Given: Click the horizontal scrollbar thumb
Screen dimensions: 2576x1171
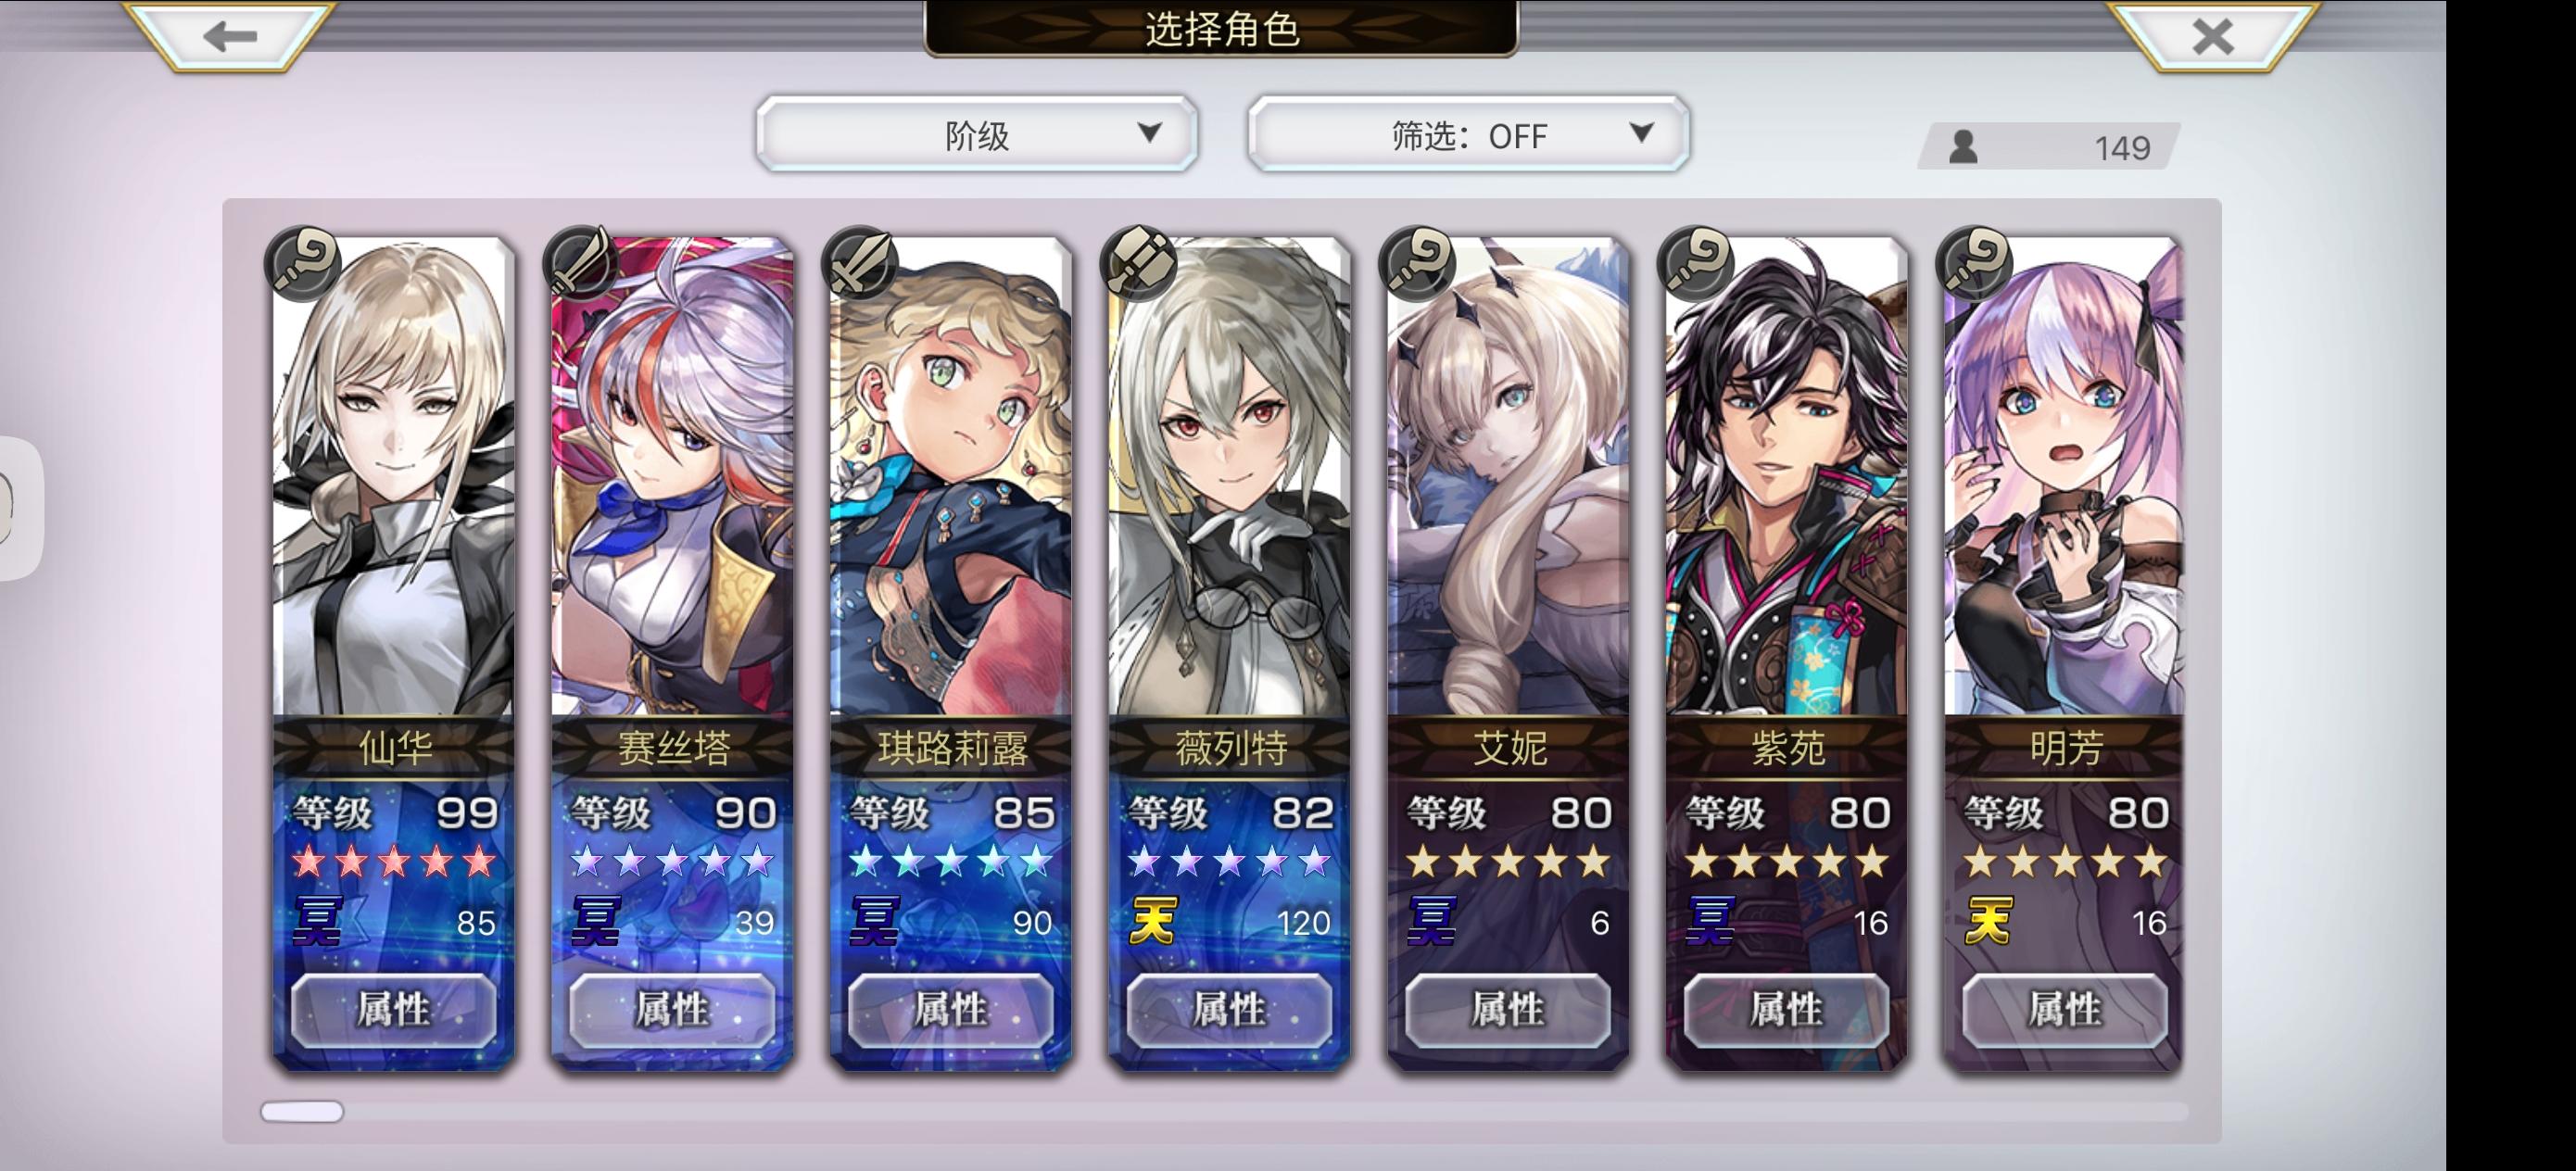Looking at the screenshot, I should tap(302, 1111).
